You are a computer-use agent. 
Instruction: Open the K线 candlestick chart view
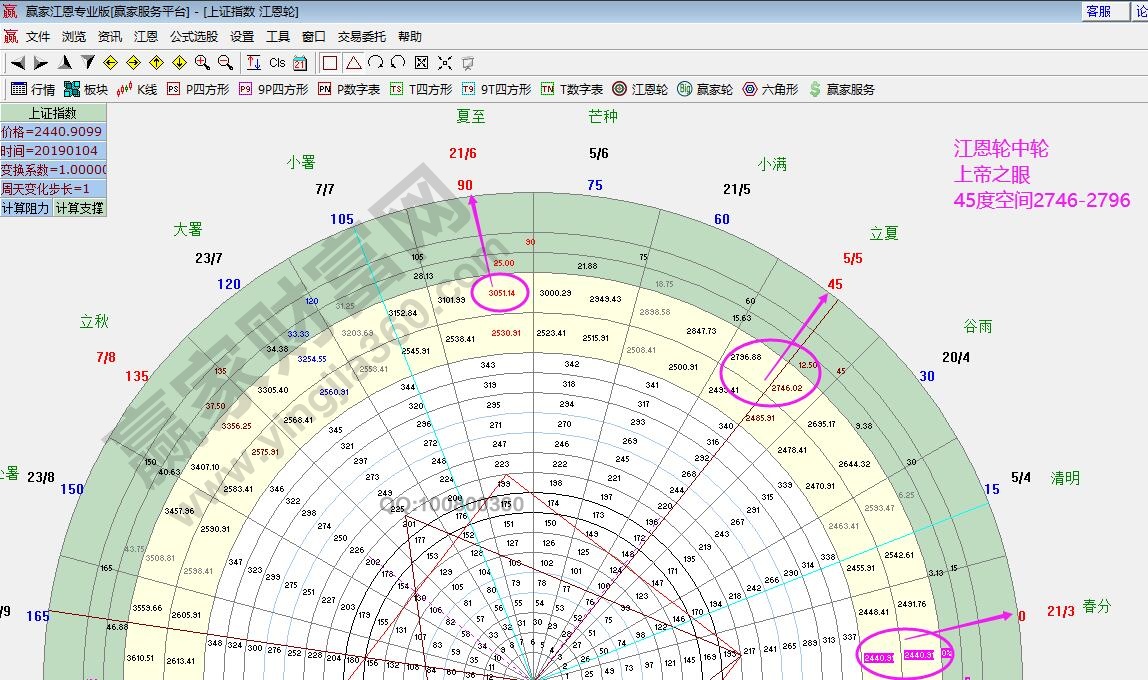click(137, 89)
